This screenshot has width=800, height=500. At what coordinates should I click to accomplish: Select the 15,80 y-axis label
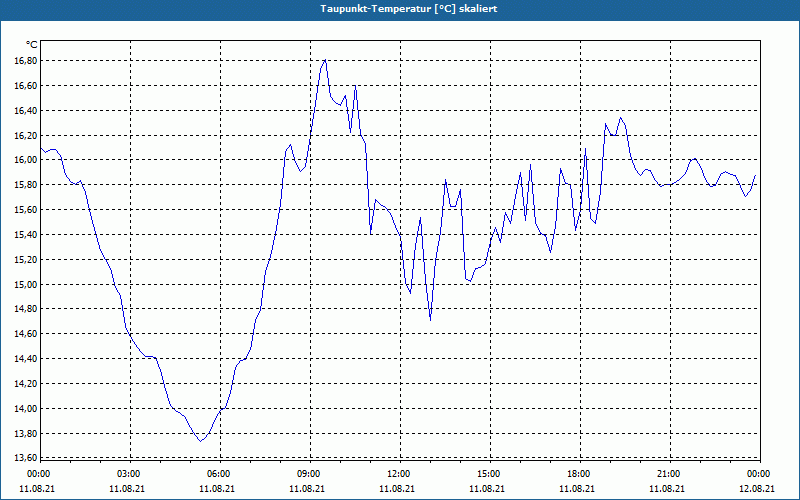click(26, 185)
